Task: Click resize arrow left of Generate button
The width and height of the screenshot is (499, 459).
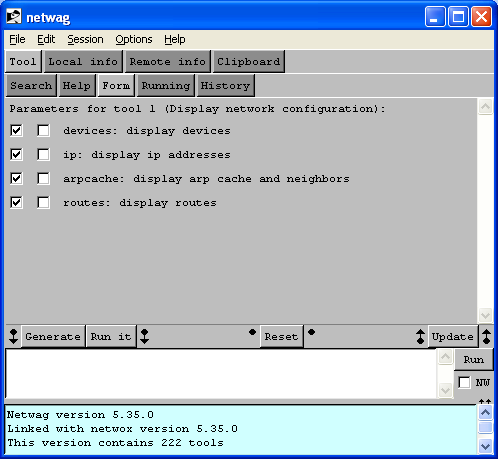Action: tap(13, 336)
